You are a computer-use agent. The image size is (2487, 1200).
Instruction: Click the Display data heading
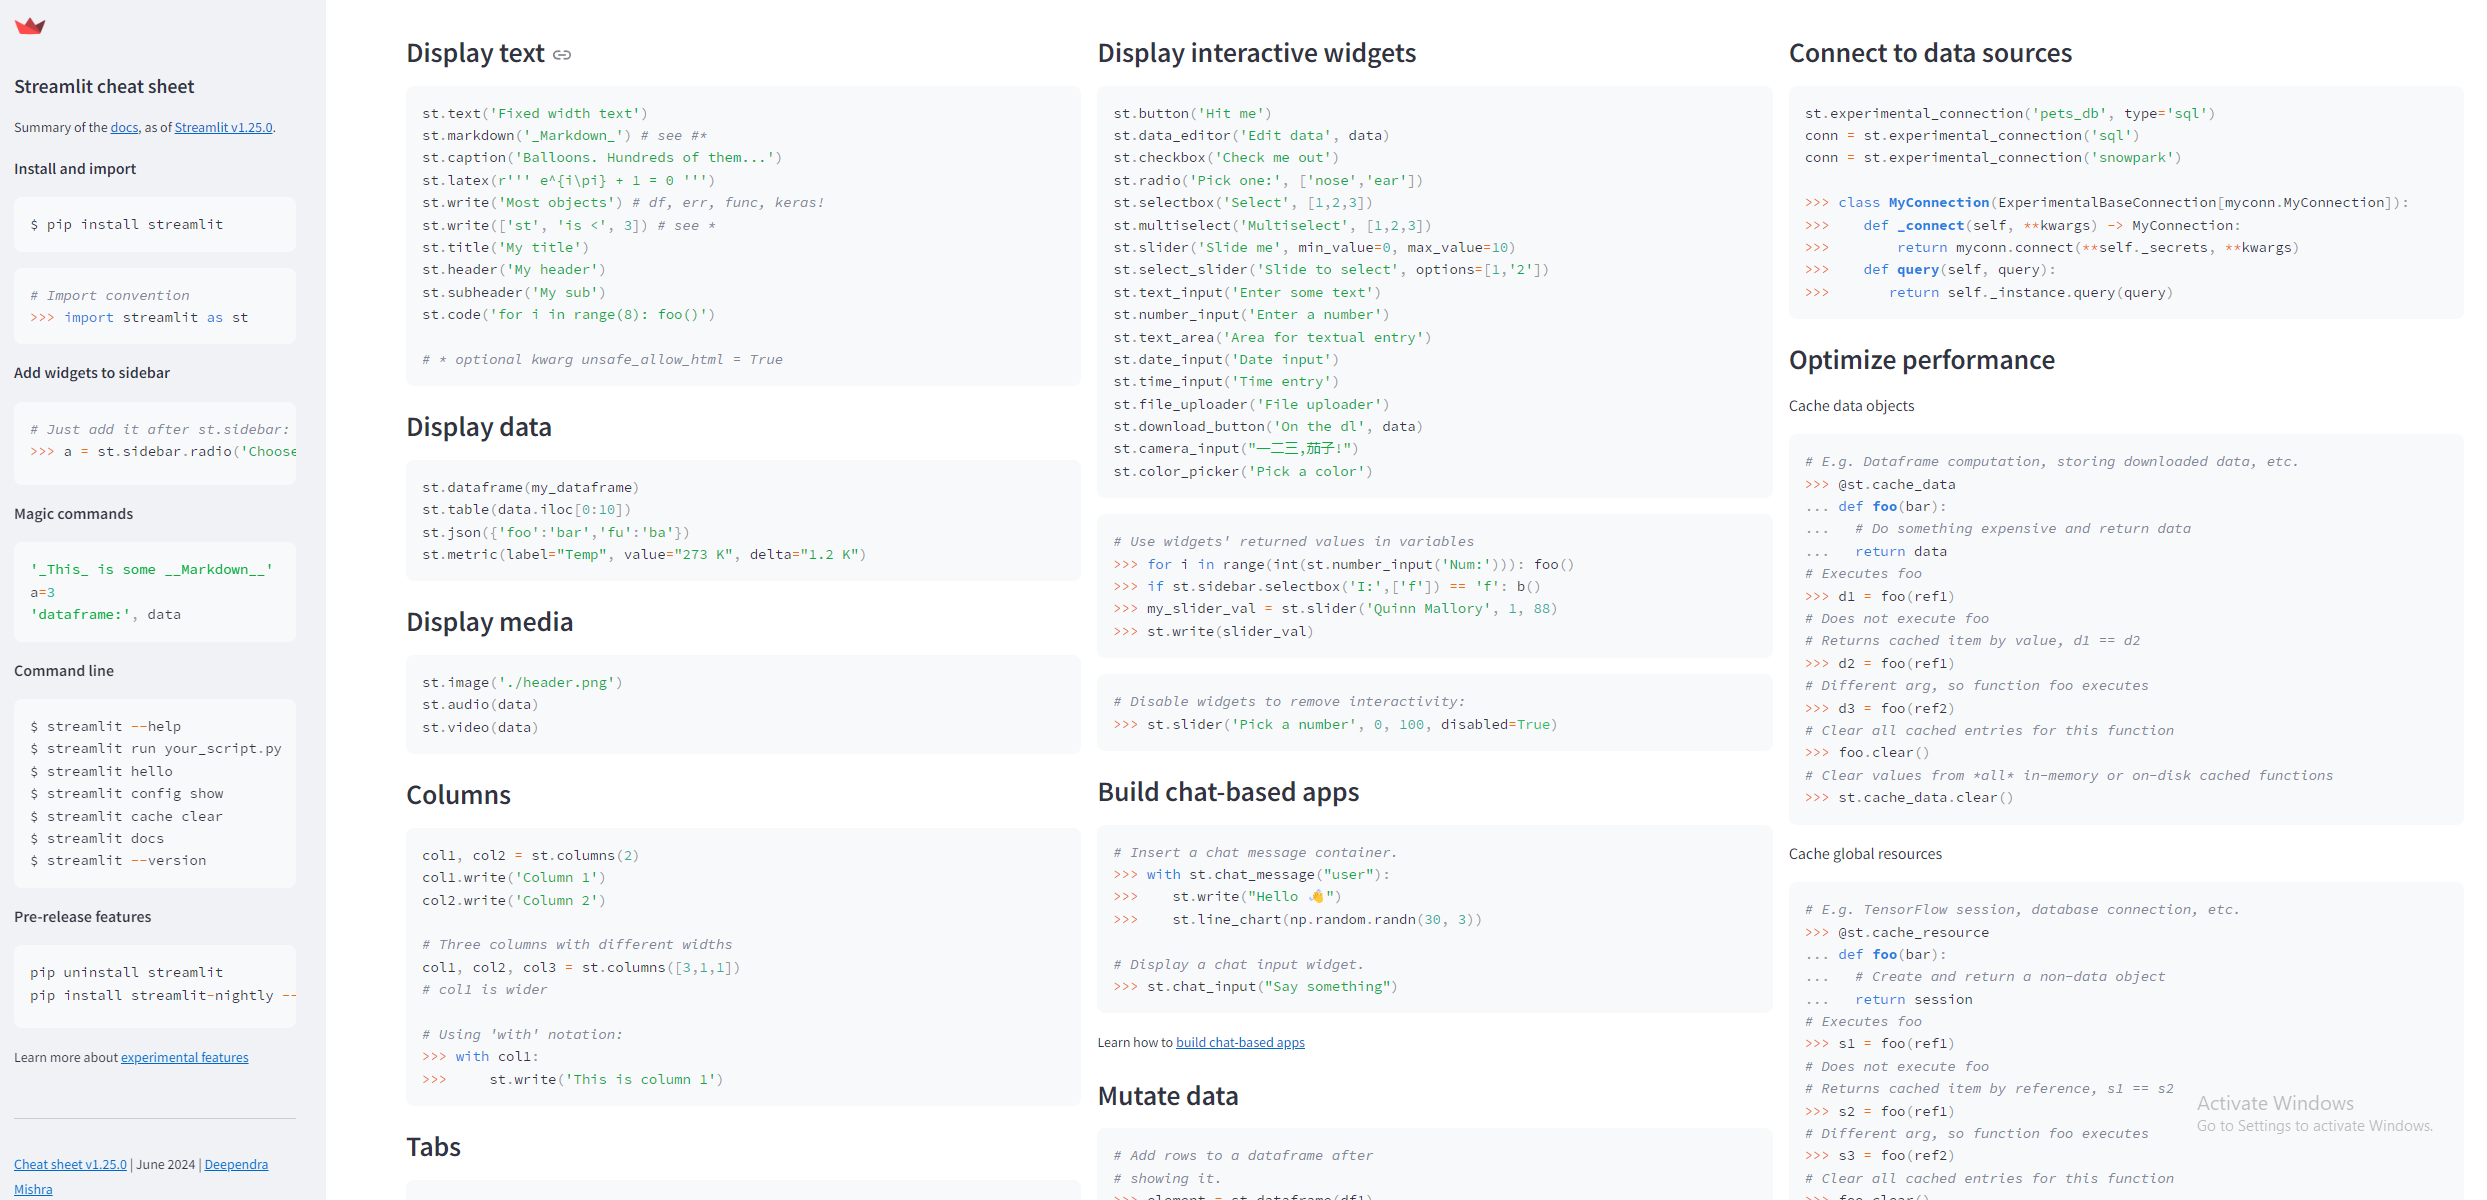479,427
